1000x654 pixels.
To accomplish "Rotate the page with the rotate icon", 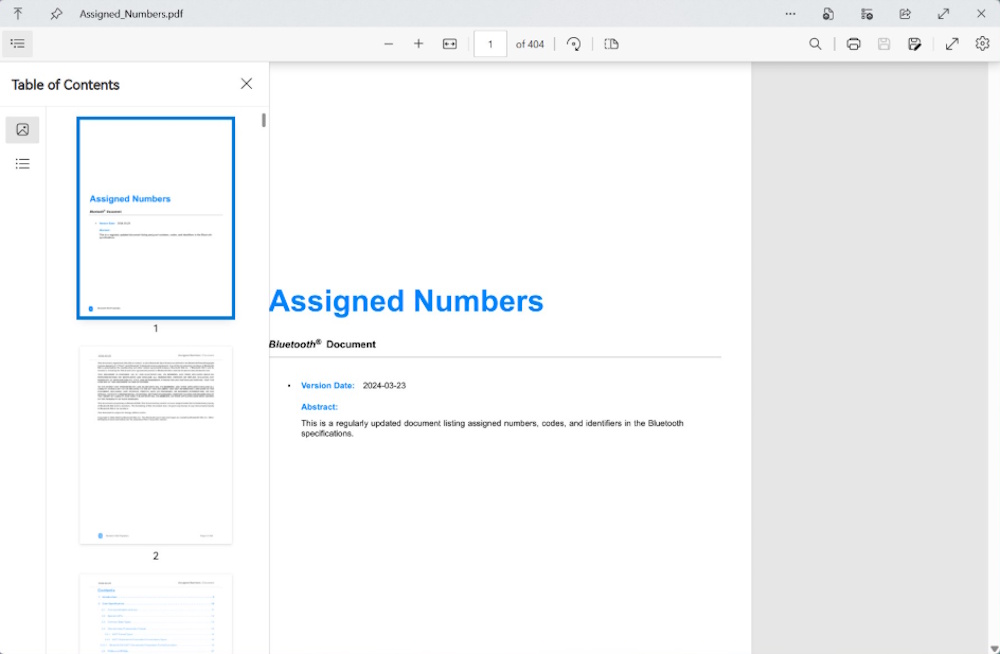I will (573, 44).
